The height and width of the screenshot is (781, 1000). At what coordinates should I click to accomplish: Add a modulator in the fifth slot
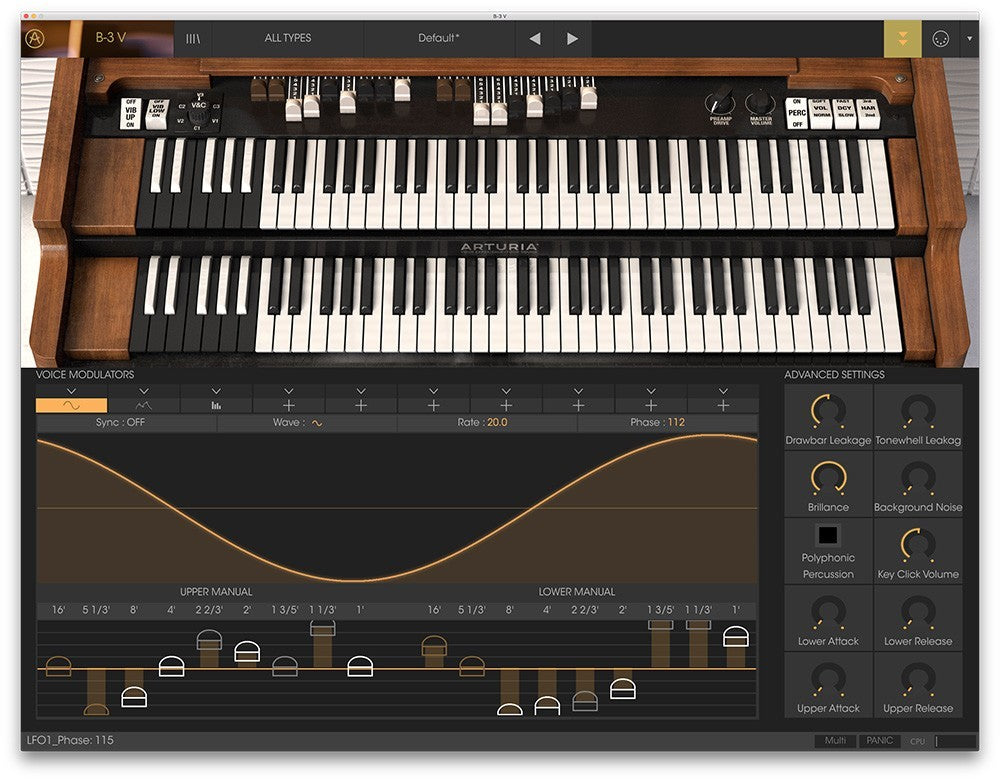(x=361, y=405)
